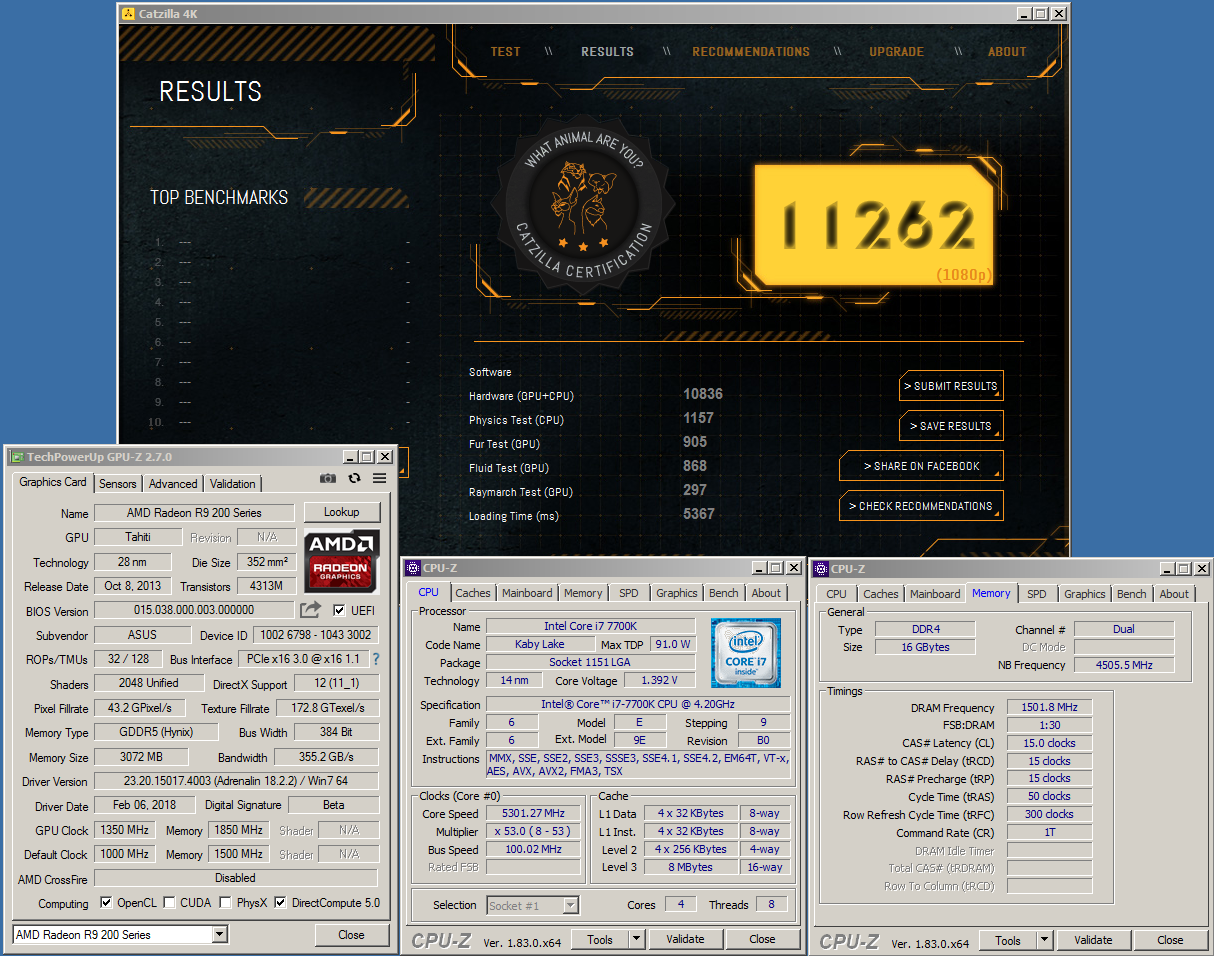
Task: Click the GPU name field AMD Radeon R9 200 Series
Action: pyautogui.click(x=195, y=513)
